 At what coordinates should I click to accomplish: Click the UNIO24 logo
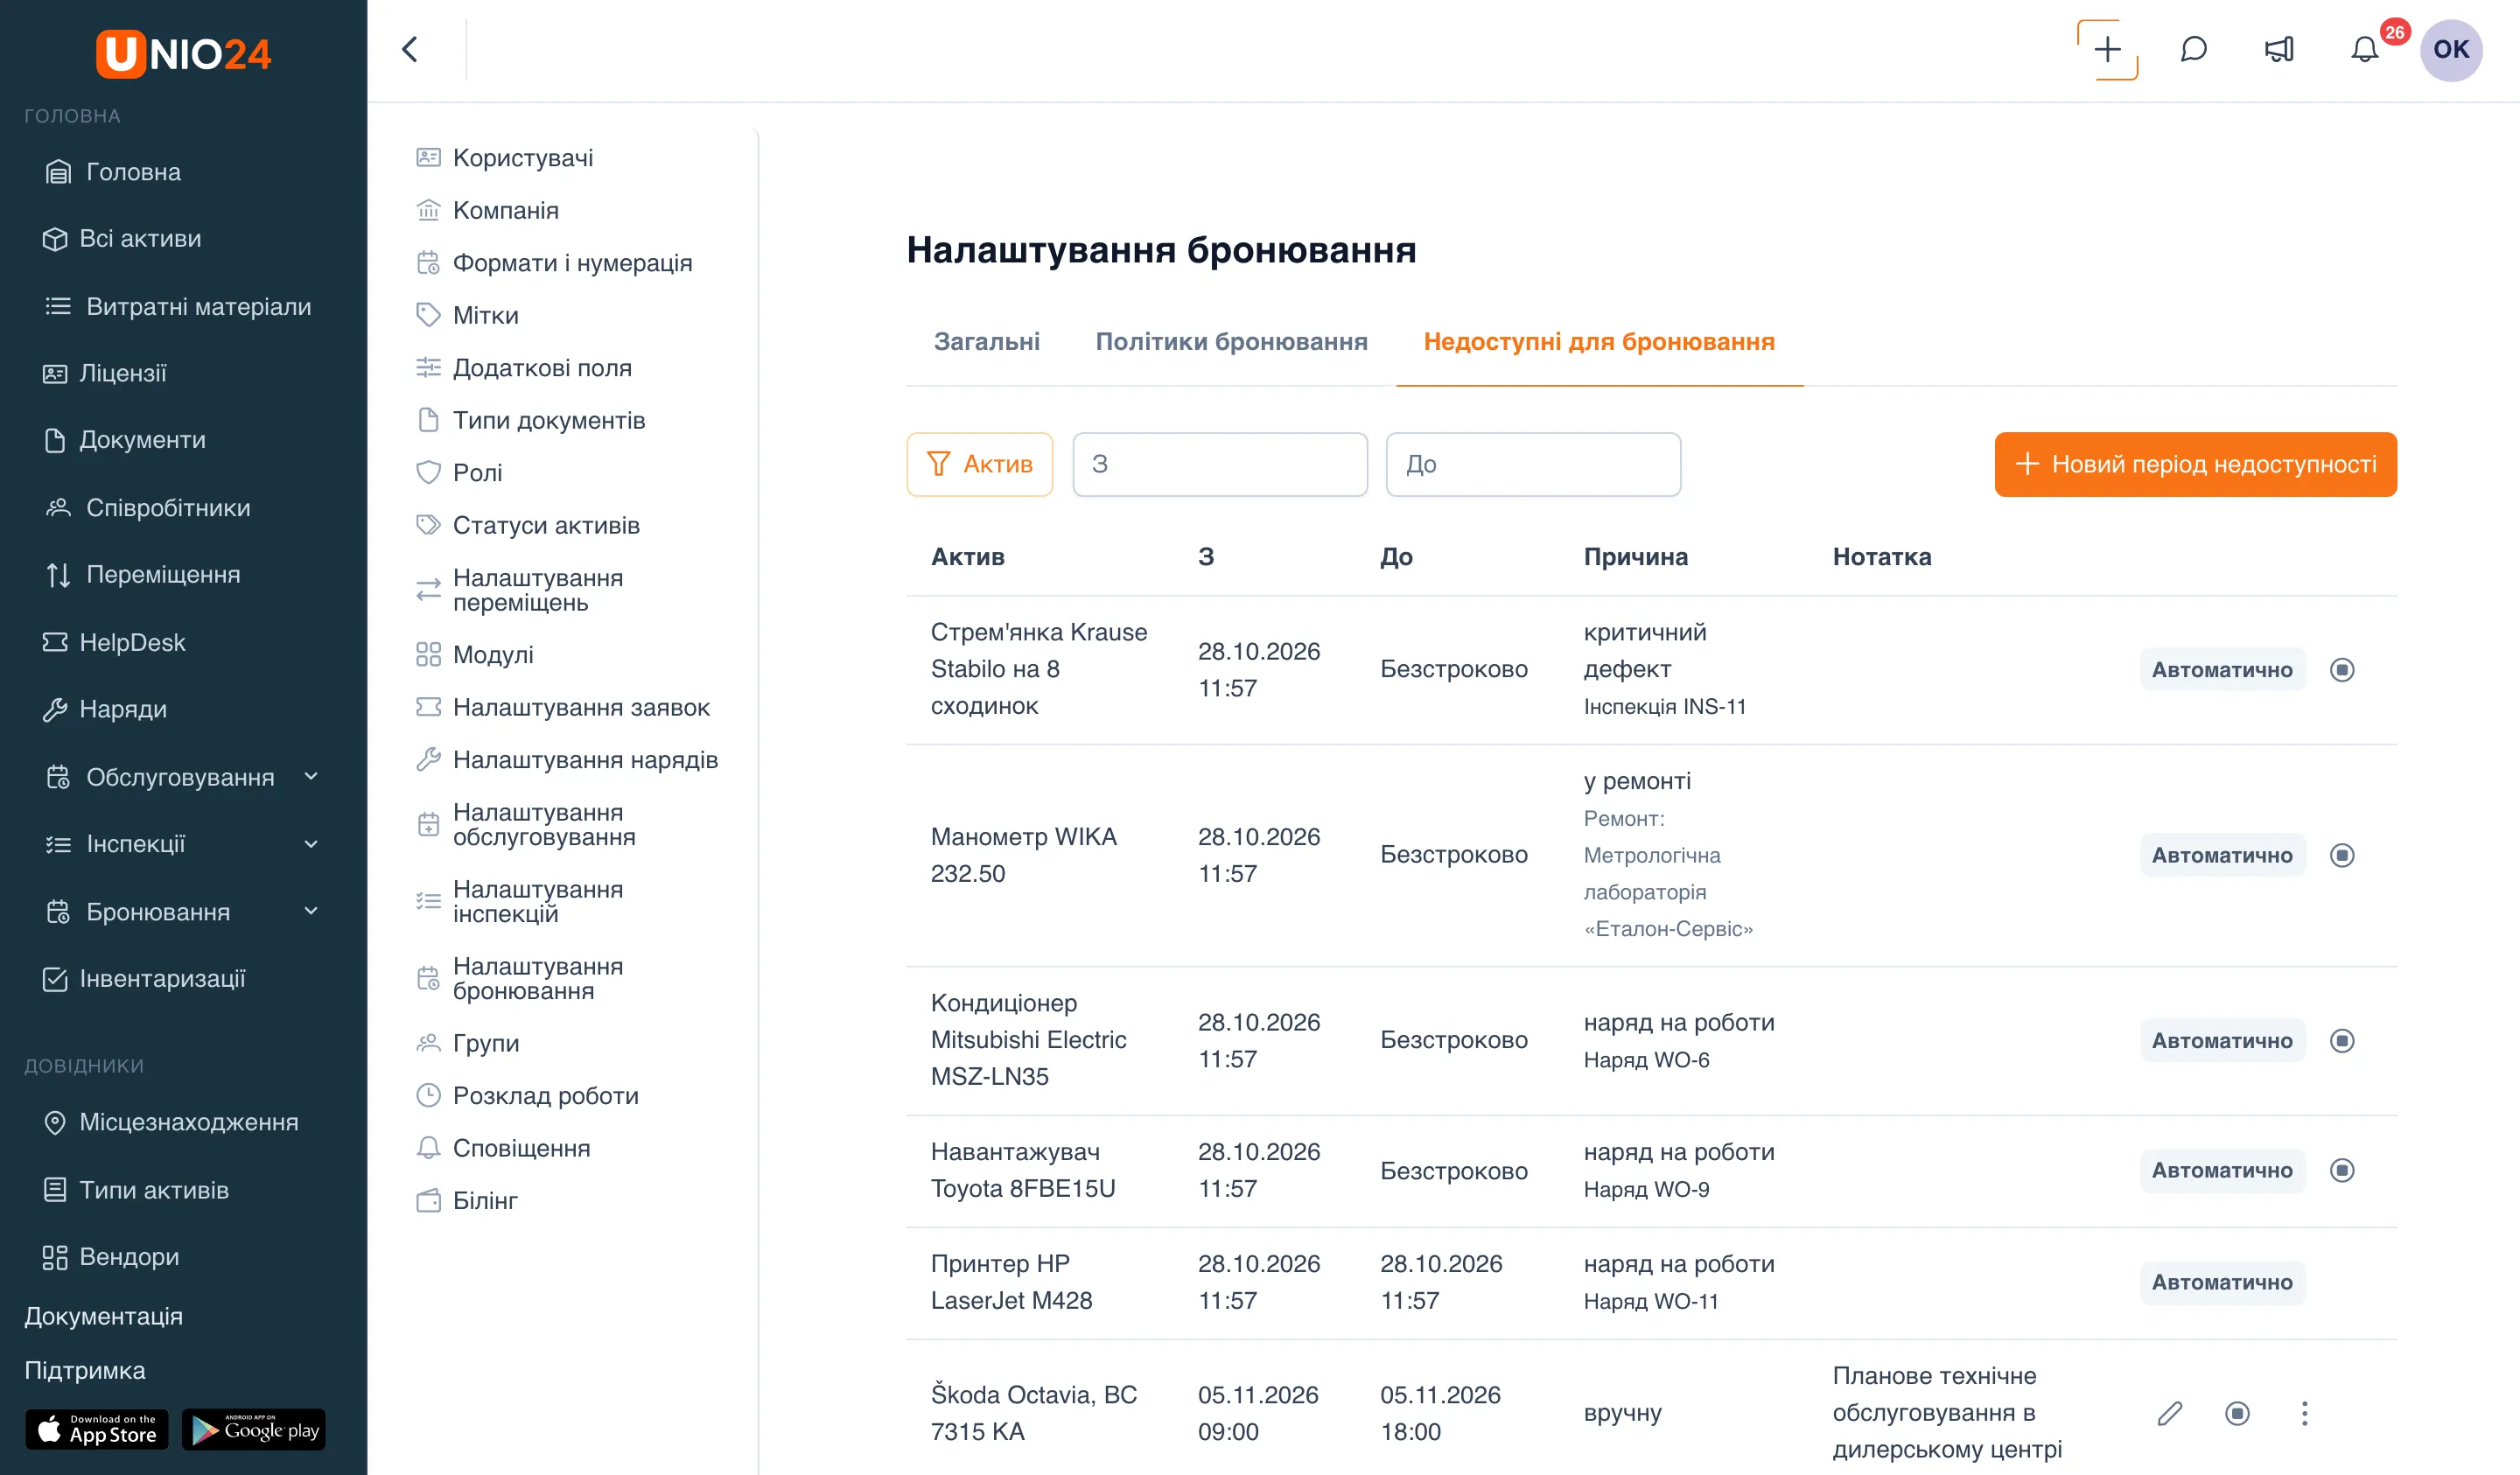point(183,53)
